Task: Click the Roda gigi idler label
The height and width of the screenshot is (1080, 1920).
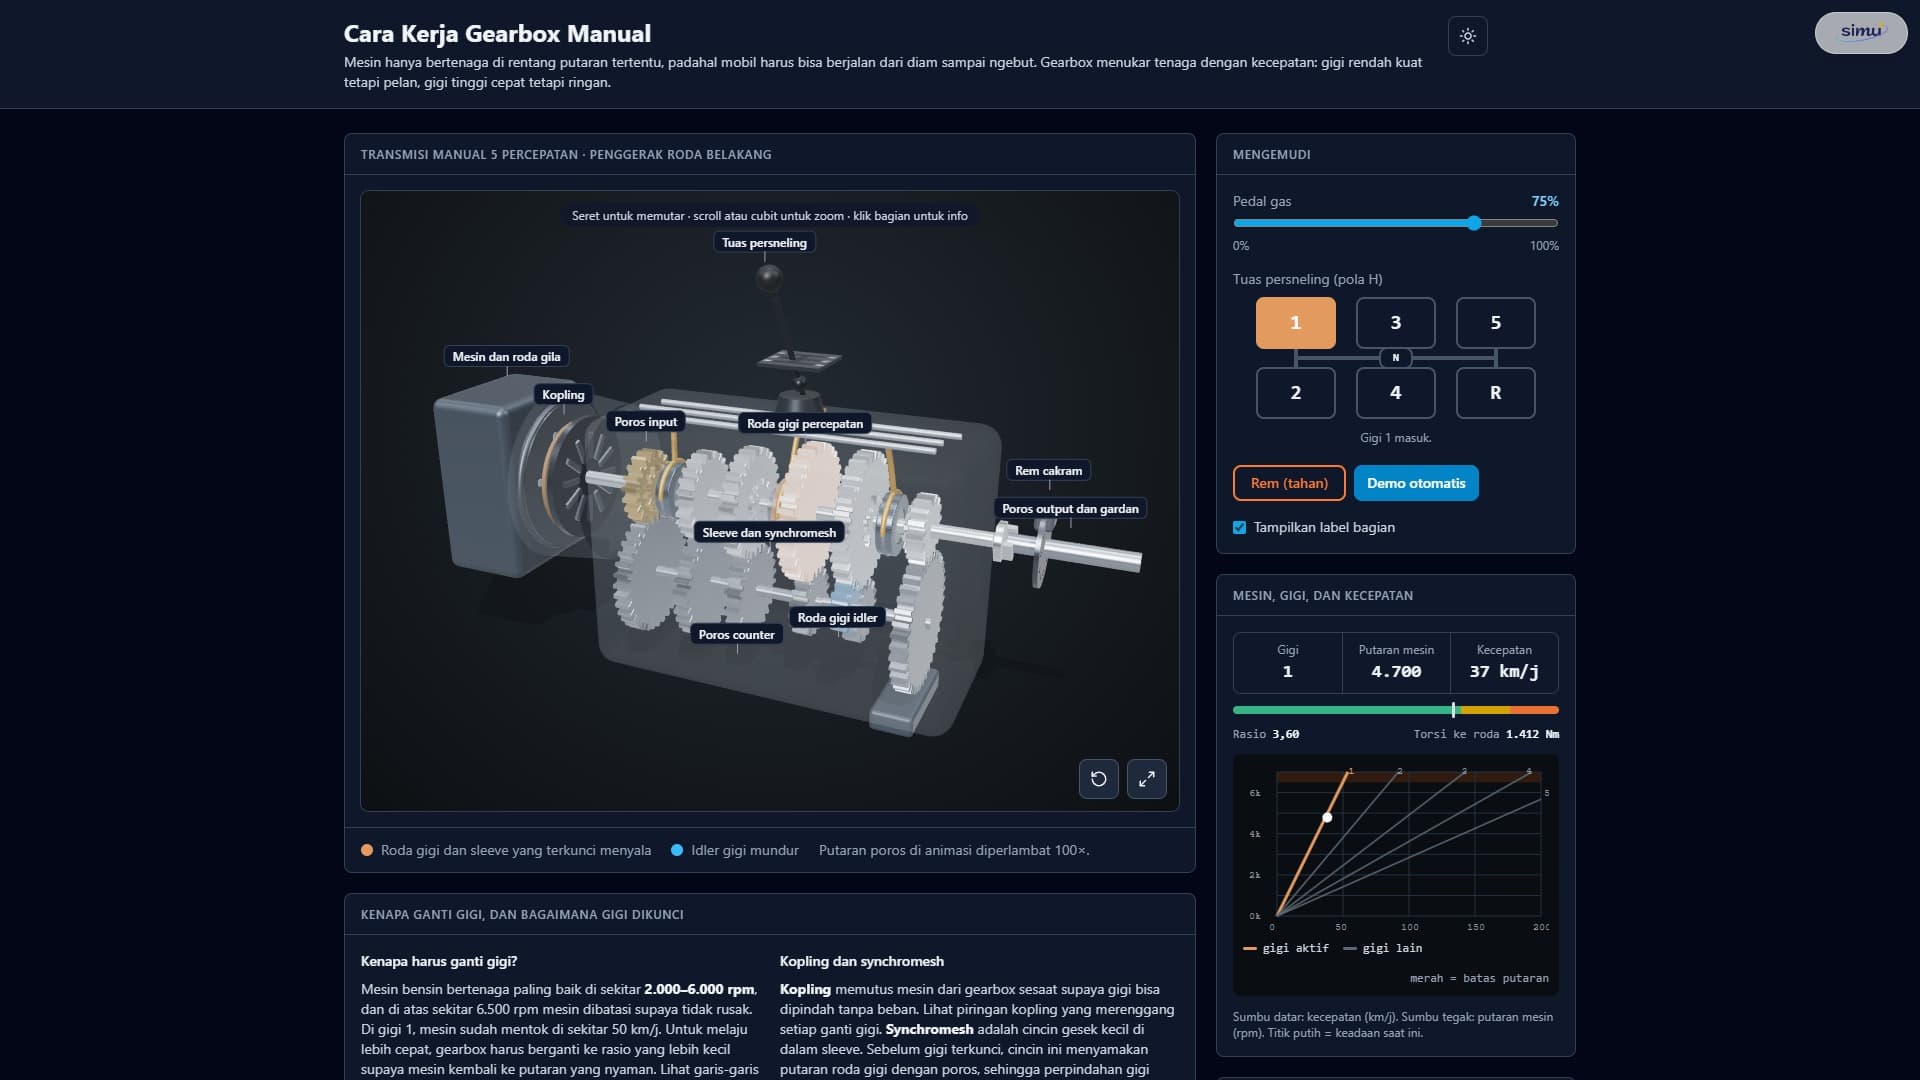Action: [x=837, y=618]
